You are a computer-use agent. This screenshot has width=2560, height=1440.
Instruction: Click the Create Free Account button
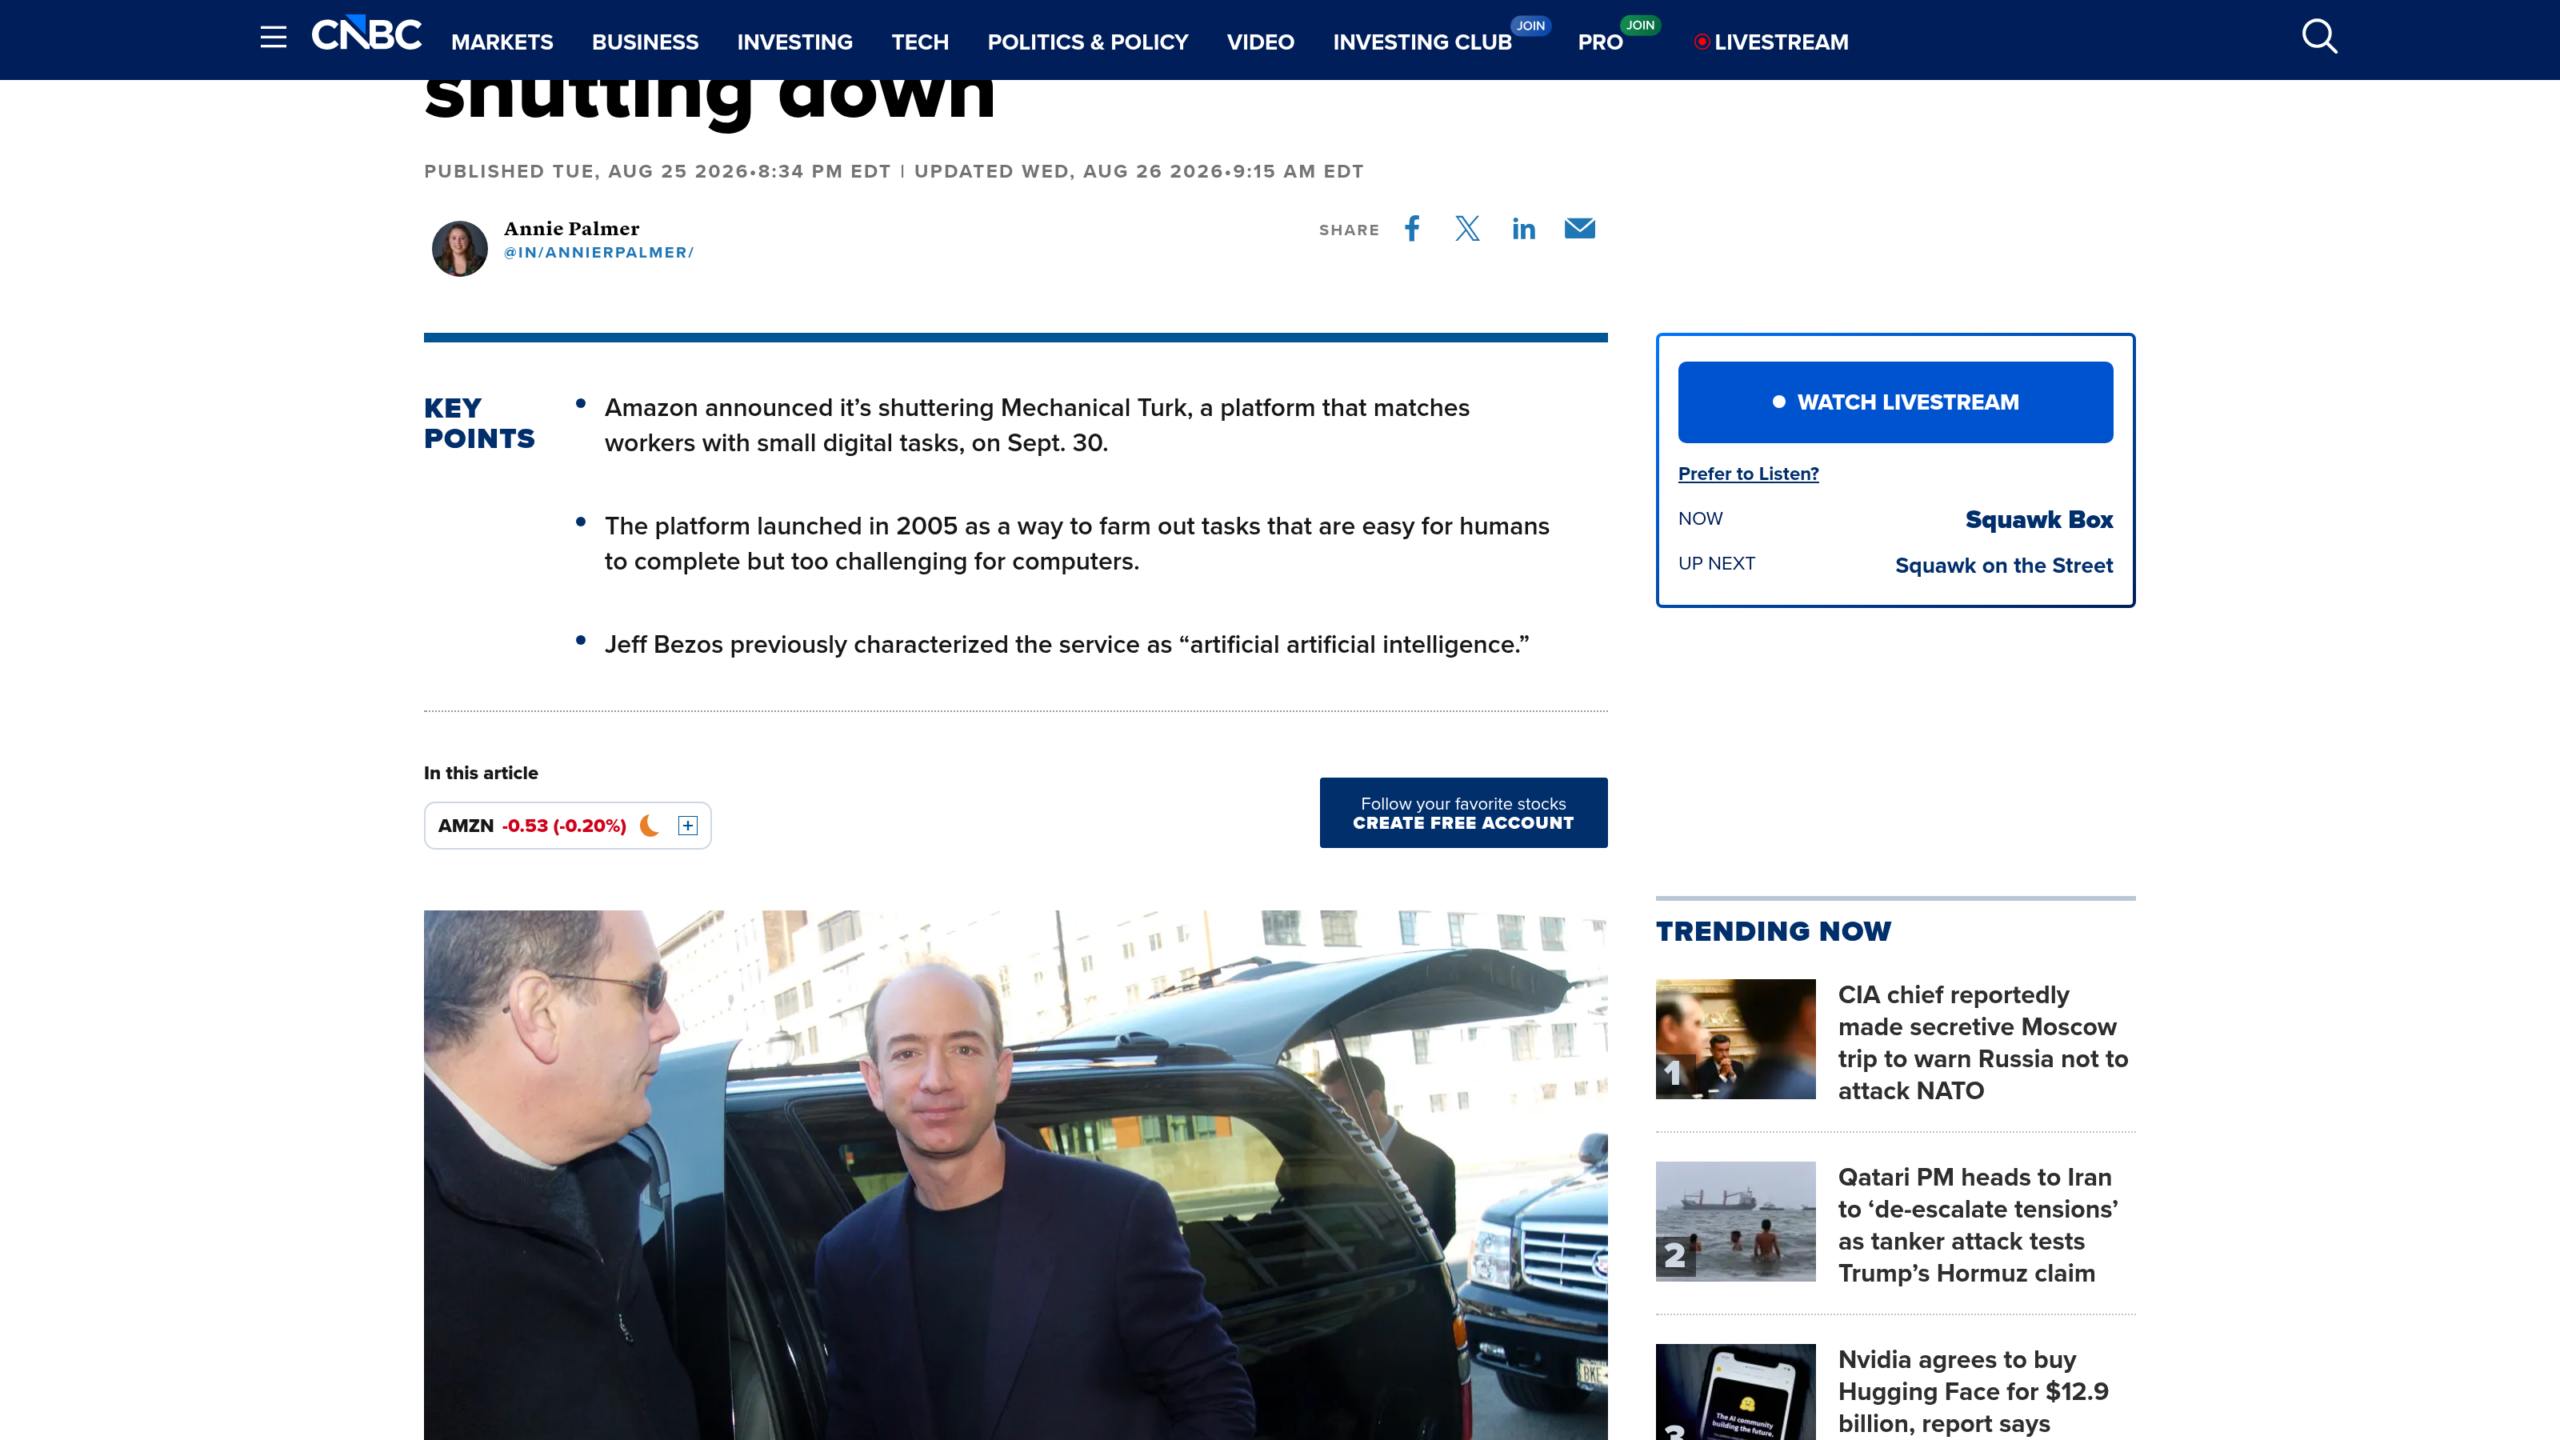[x=1463, y=813]
